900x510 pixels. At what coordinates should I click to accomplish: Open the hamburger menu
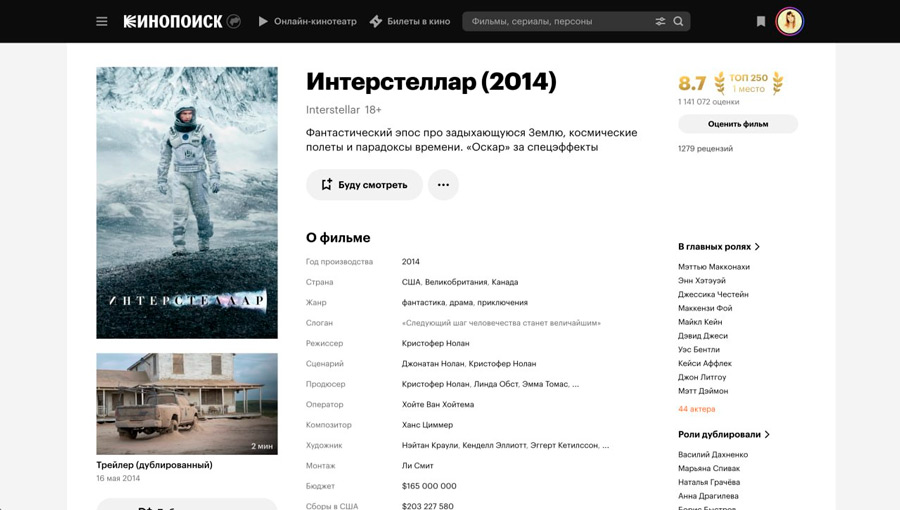click(x=101, y=21)
